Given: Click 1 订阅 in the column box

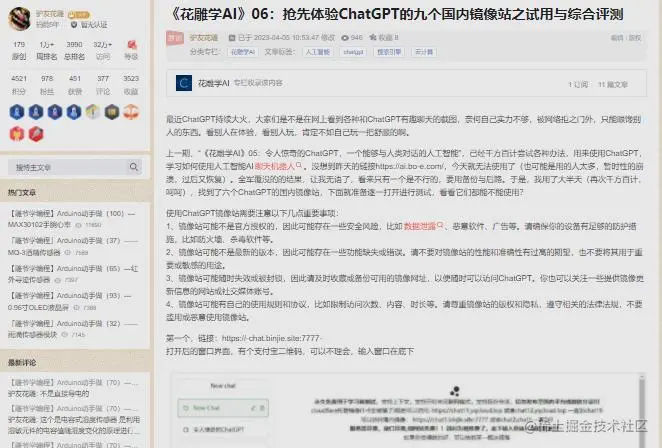Looking at the screenshot, I should (x=578, y=84).
